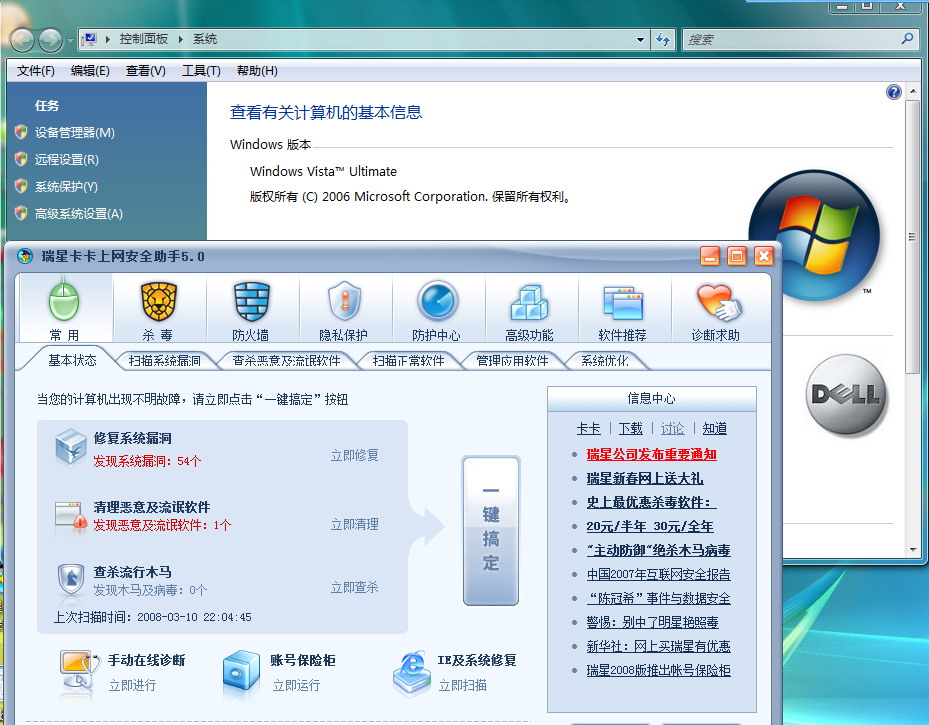Open the 帮助(H) menu
This screenshot has height=725, width=929.
pos(257,71)
